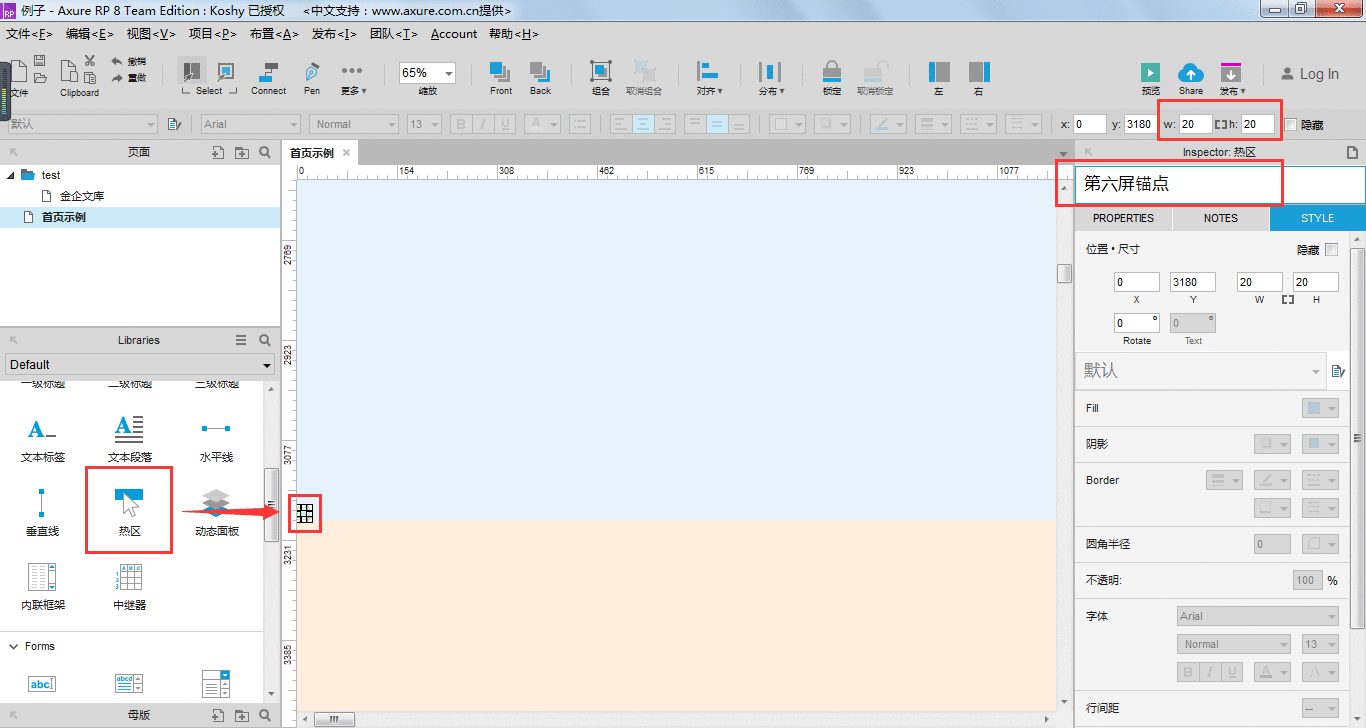Screen dimensions: 1366x728
Task: Pick the 水平线 horizontal line widget
Action: [x=216, y=438]
